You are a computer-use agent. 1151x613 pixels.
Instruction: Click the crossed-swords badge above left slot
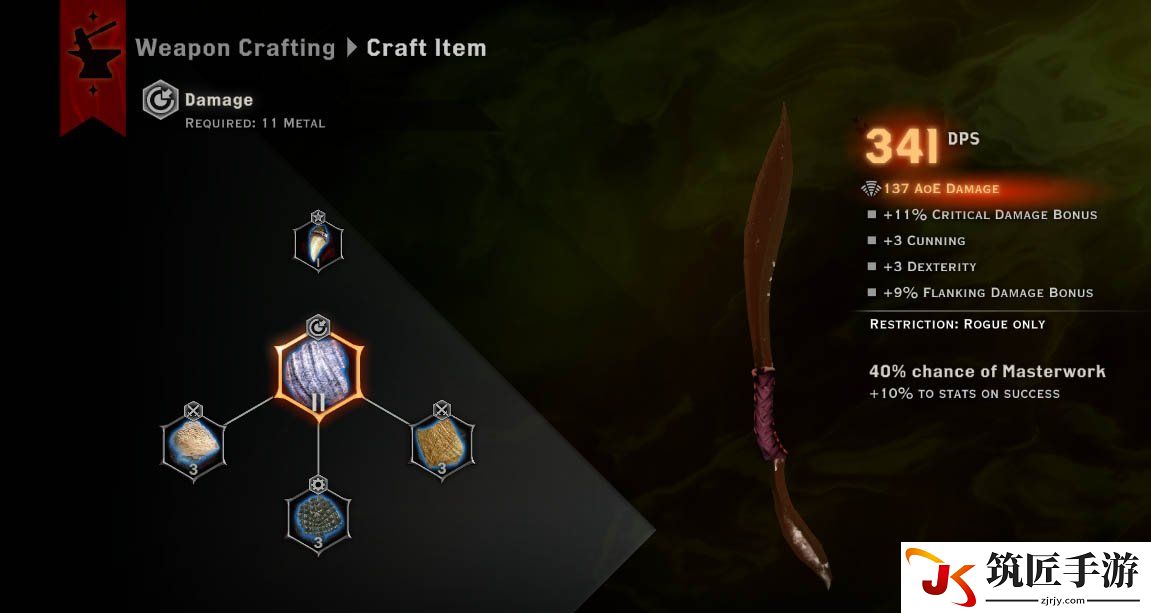[193, 410]
